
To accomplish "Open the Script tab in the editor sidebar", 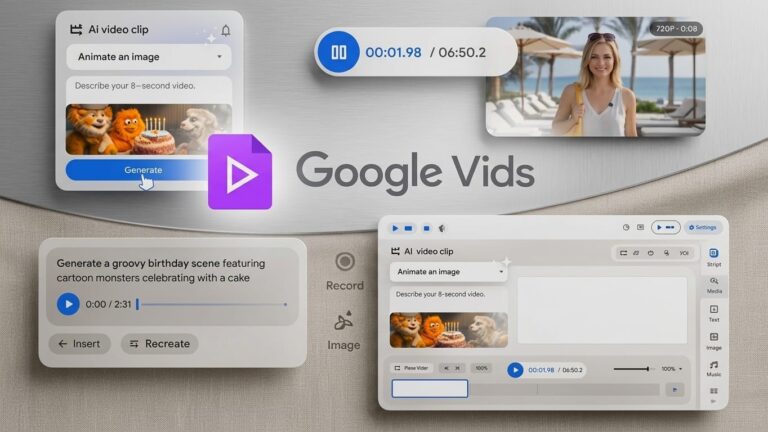I will coord(714,257).
